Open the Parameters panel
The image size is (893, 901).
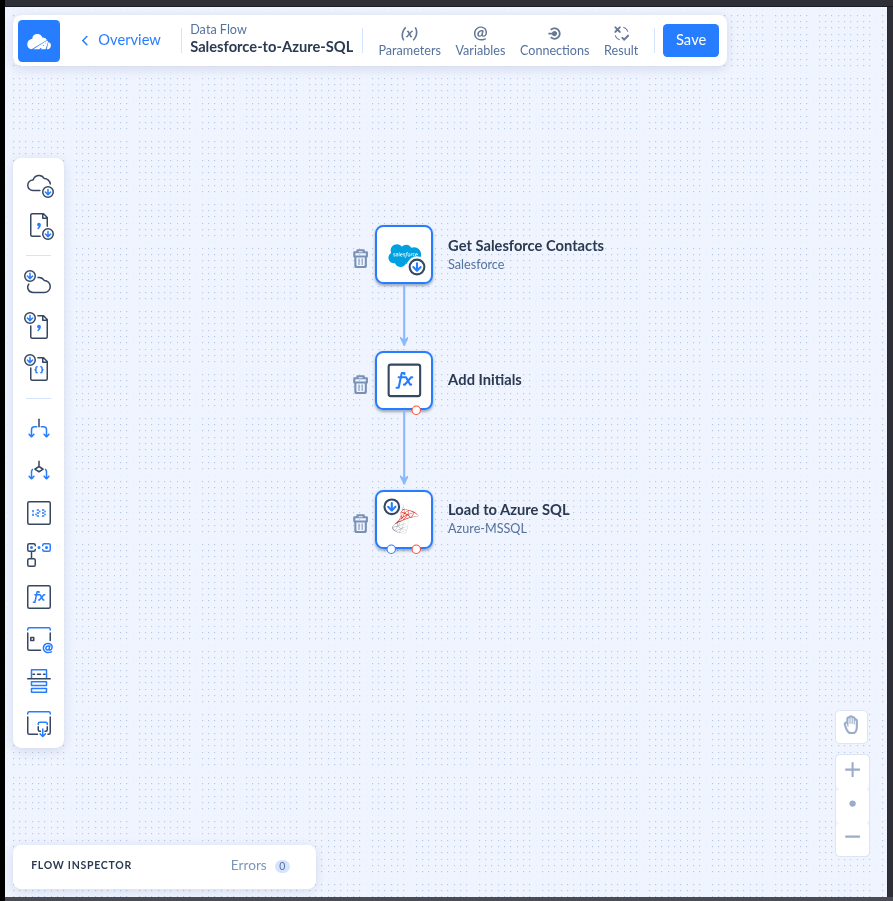(x=409, y=41)
